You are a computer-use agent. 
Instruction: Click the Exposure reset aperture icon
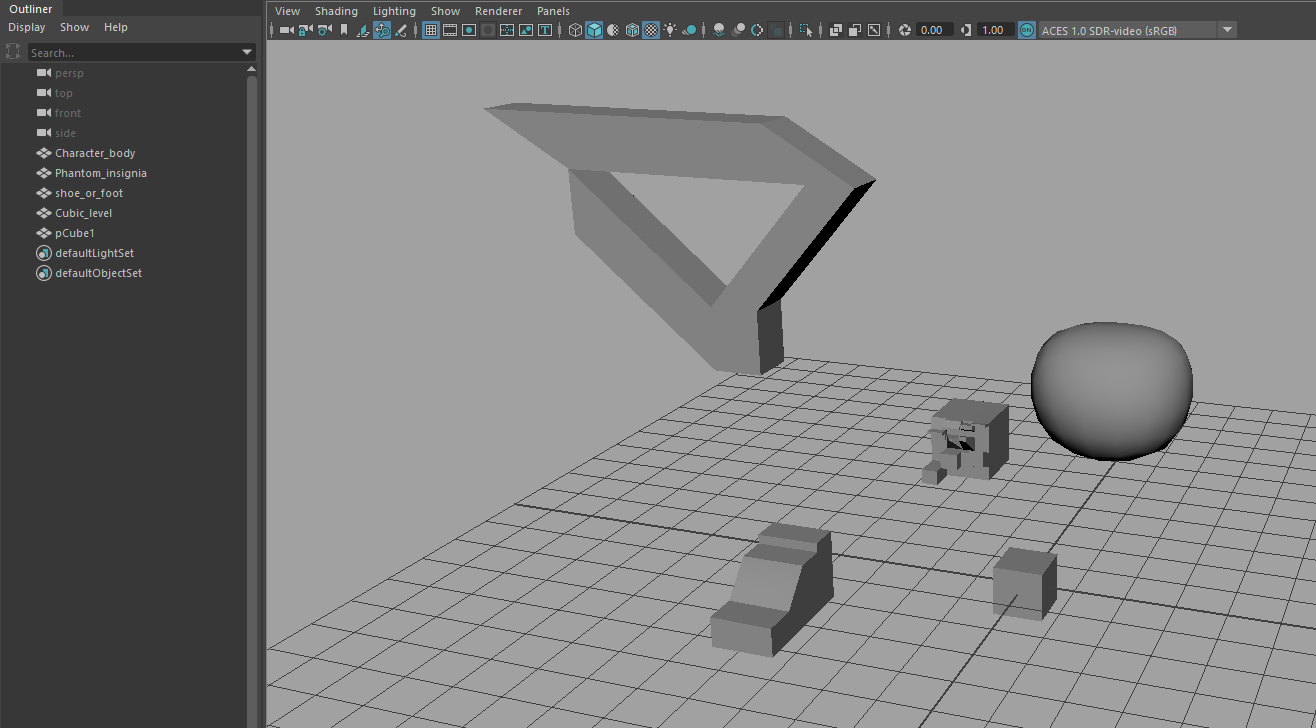904,30
